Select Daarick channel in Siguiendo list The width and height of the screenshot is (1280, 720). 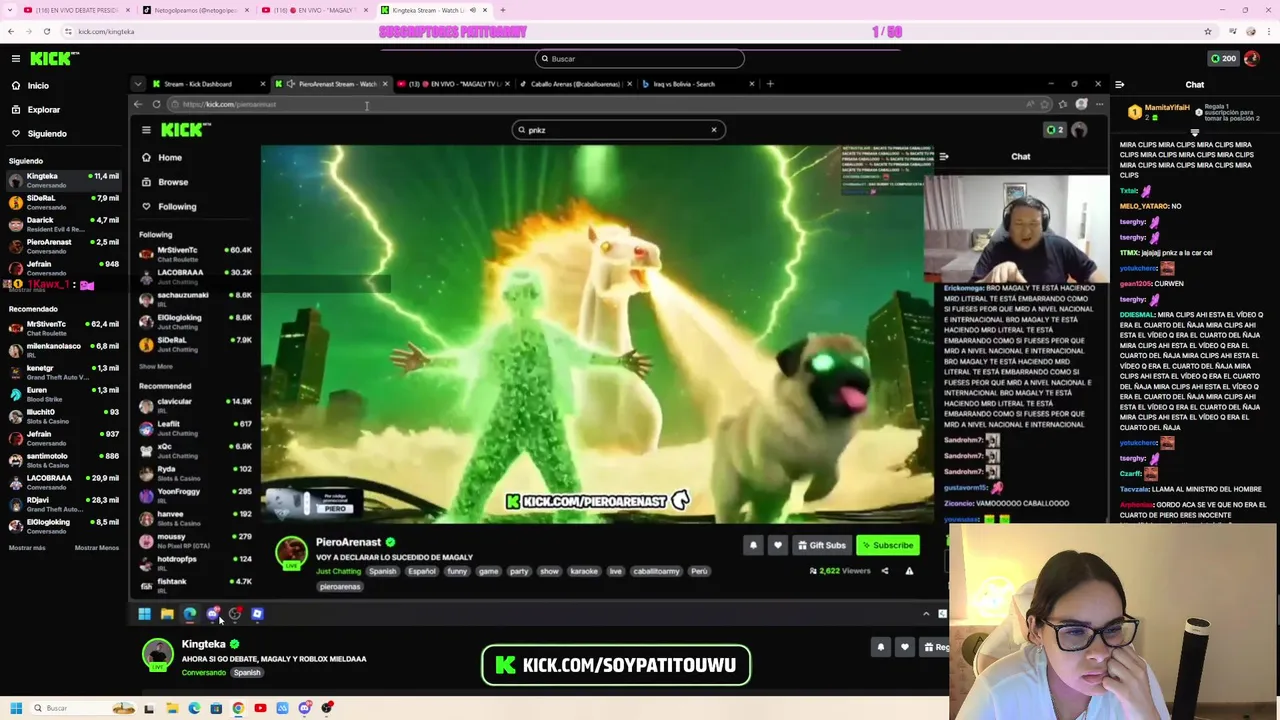(x=63, y=224)
